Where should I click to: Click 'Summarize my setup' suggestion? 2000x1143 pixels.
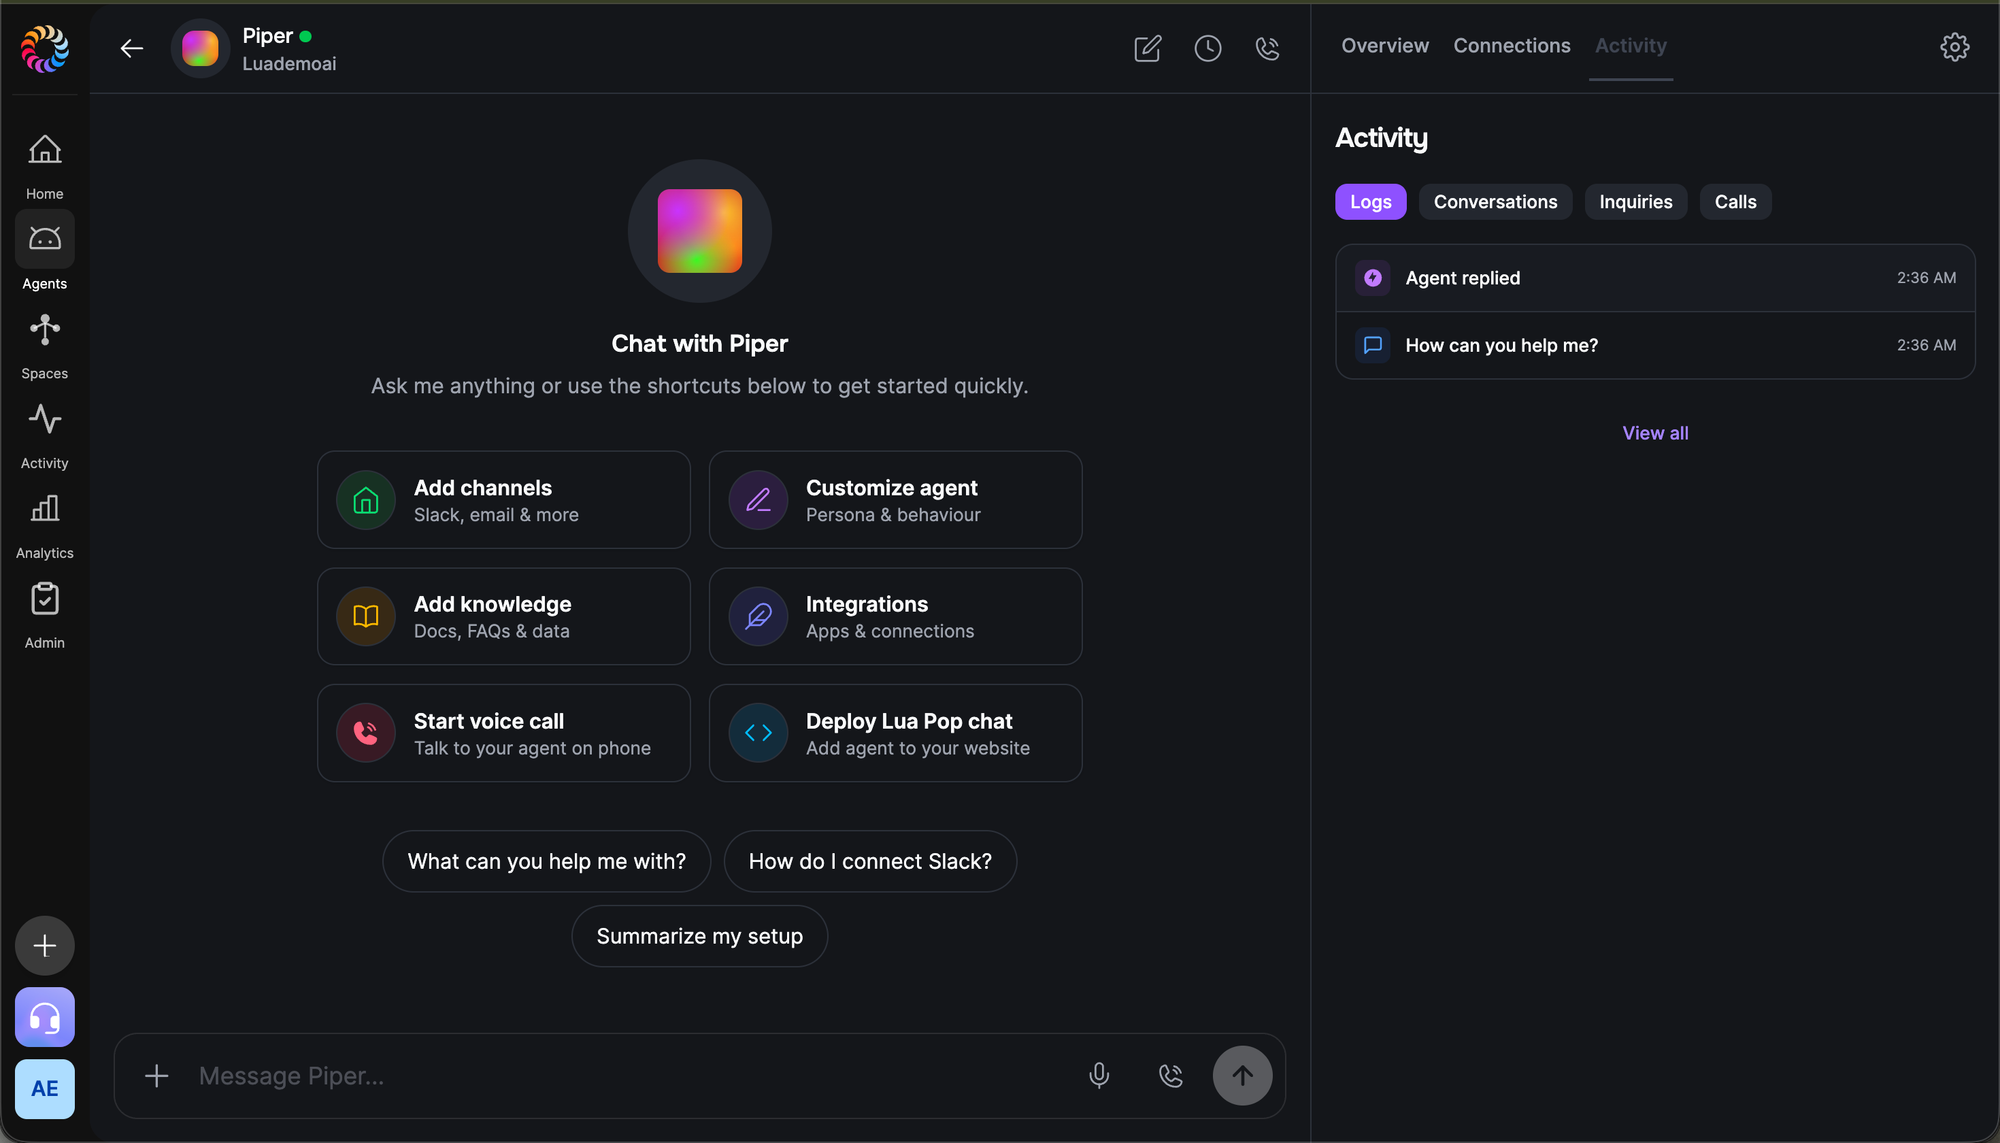point(700,936)
